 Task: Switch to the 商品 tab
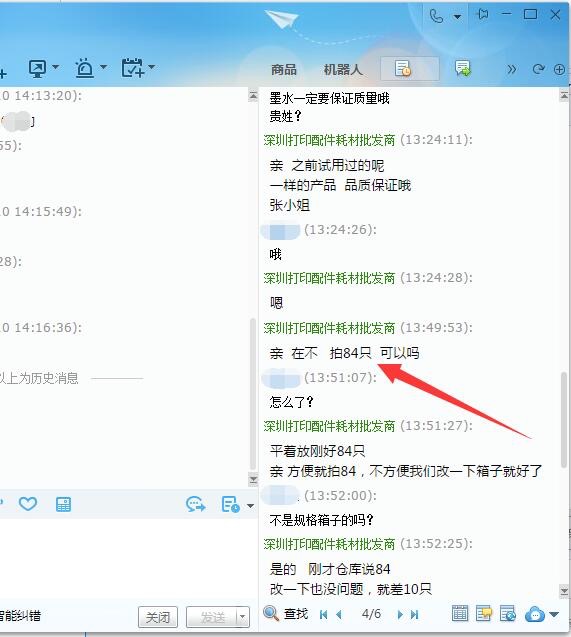[x=283, y=69]
